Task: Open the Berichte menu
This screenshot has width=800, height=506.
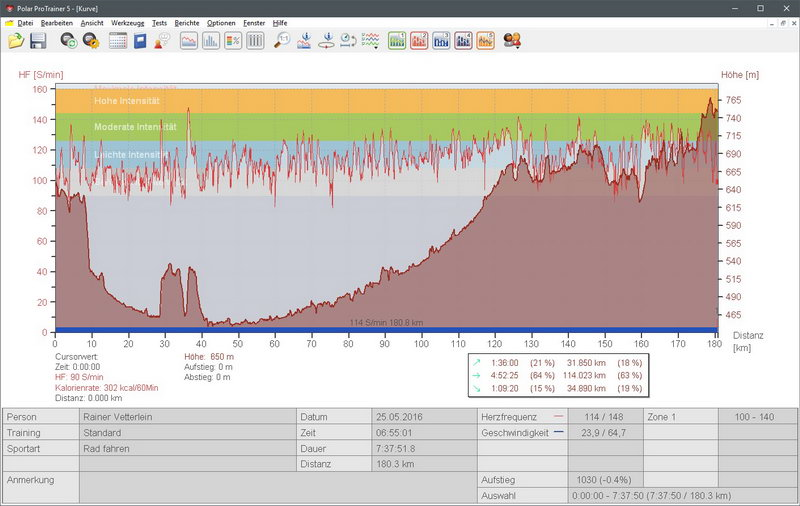Action: tap(186, 22)
